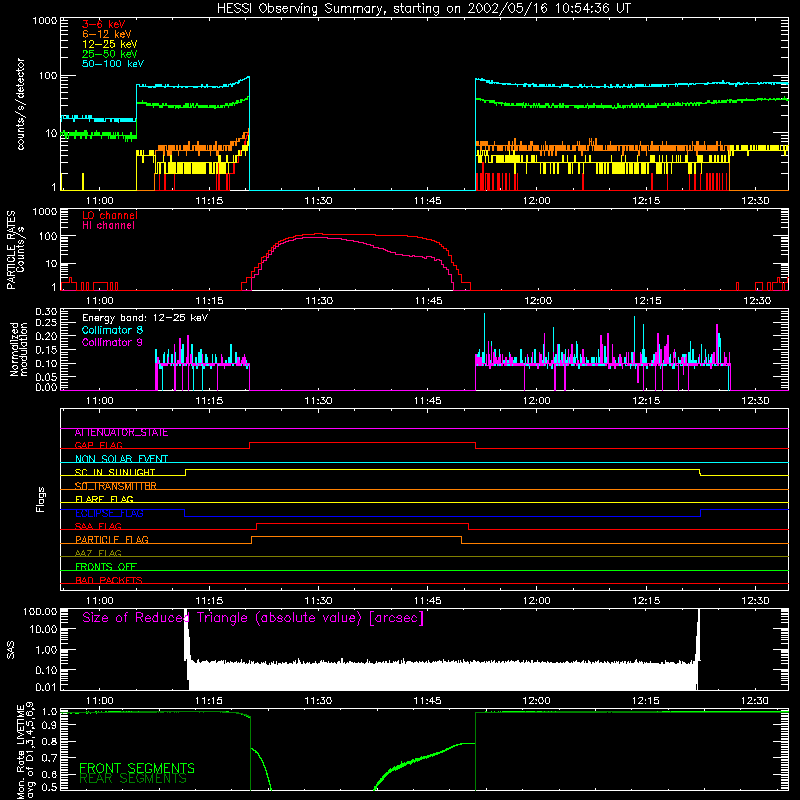Pick the 50-100 keV legend label
800x800 pixels.
coord(112,64)
